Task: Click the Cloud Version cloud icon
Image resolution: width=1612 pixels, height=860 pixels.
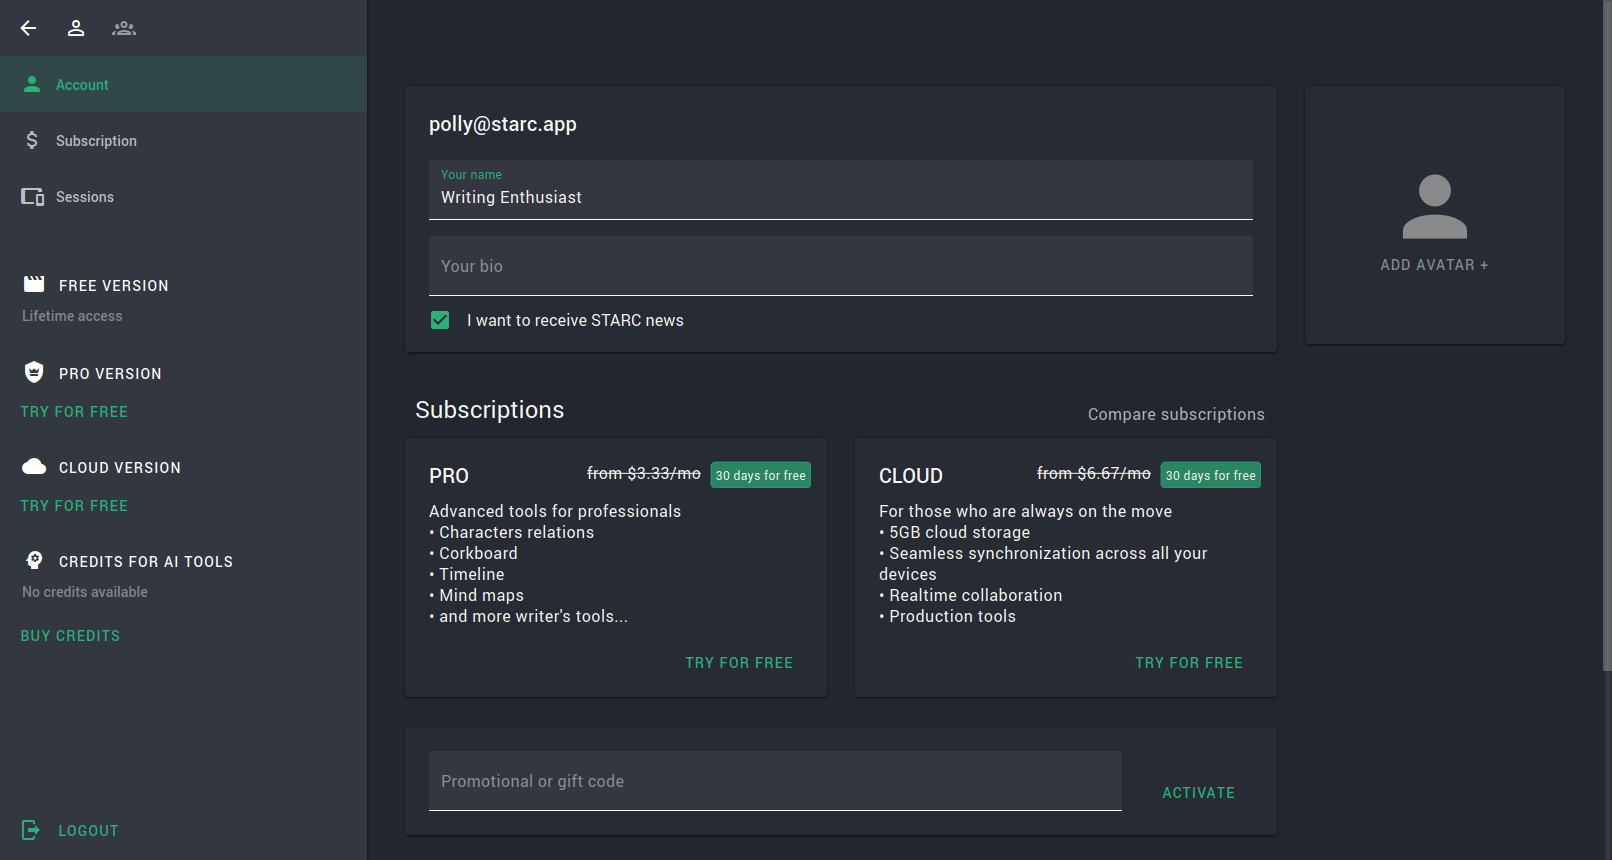Action: coord(34,466)
